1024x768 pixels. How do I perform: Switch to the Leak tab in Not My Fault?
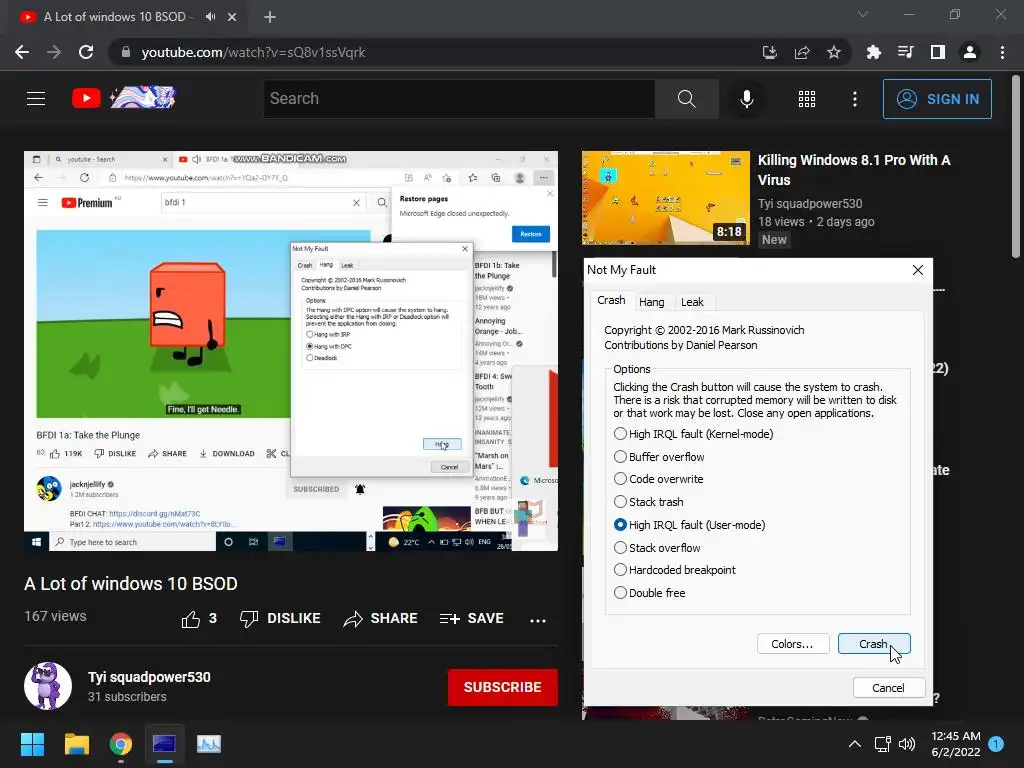point(692,302)
